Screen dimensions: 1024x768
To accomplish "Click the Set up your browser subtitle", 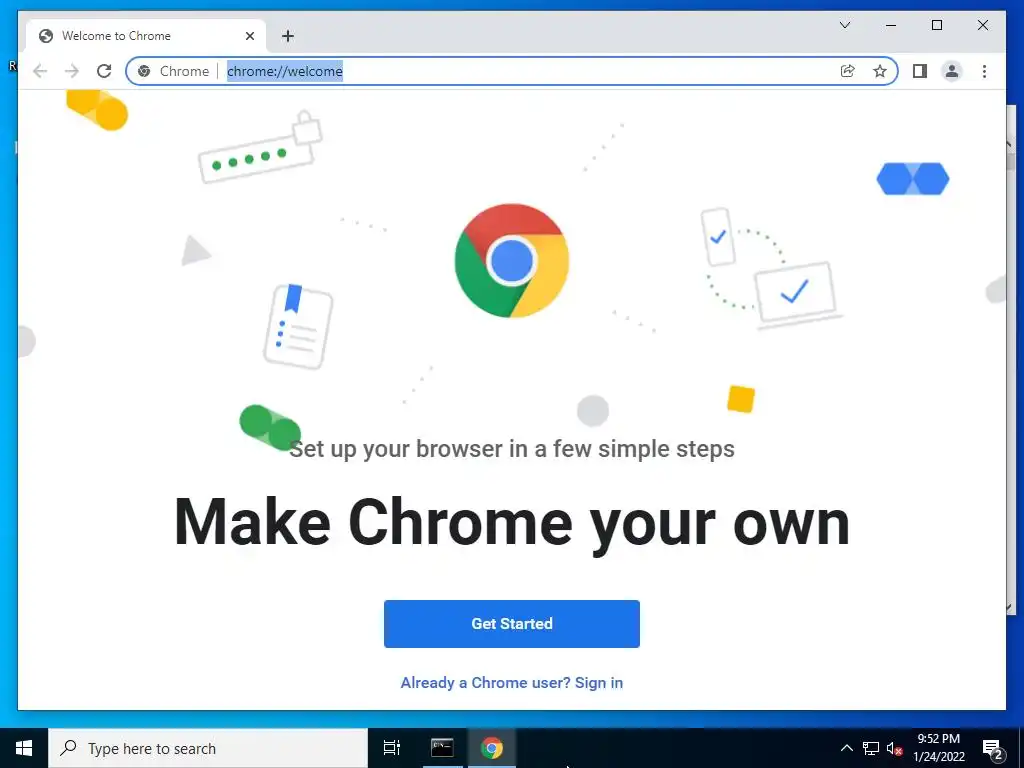I will [512, 449].
